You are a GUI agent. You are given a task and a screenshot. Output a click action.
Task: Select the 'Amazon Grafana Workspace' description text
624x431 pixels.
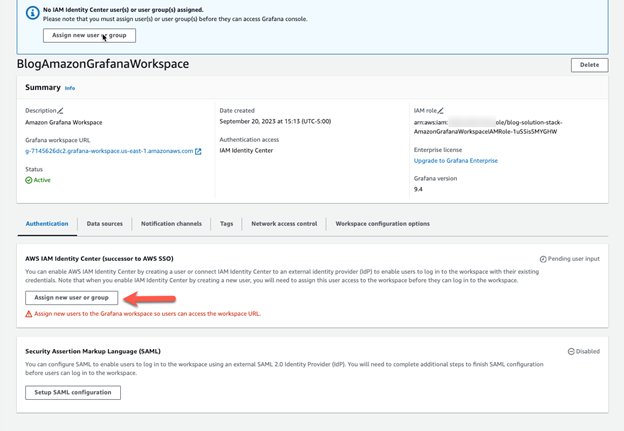pos(64,123)
